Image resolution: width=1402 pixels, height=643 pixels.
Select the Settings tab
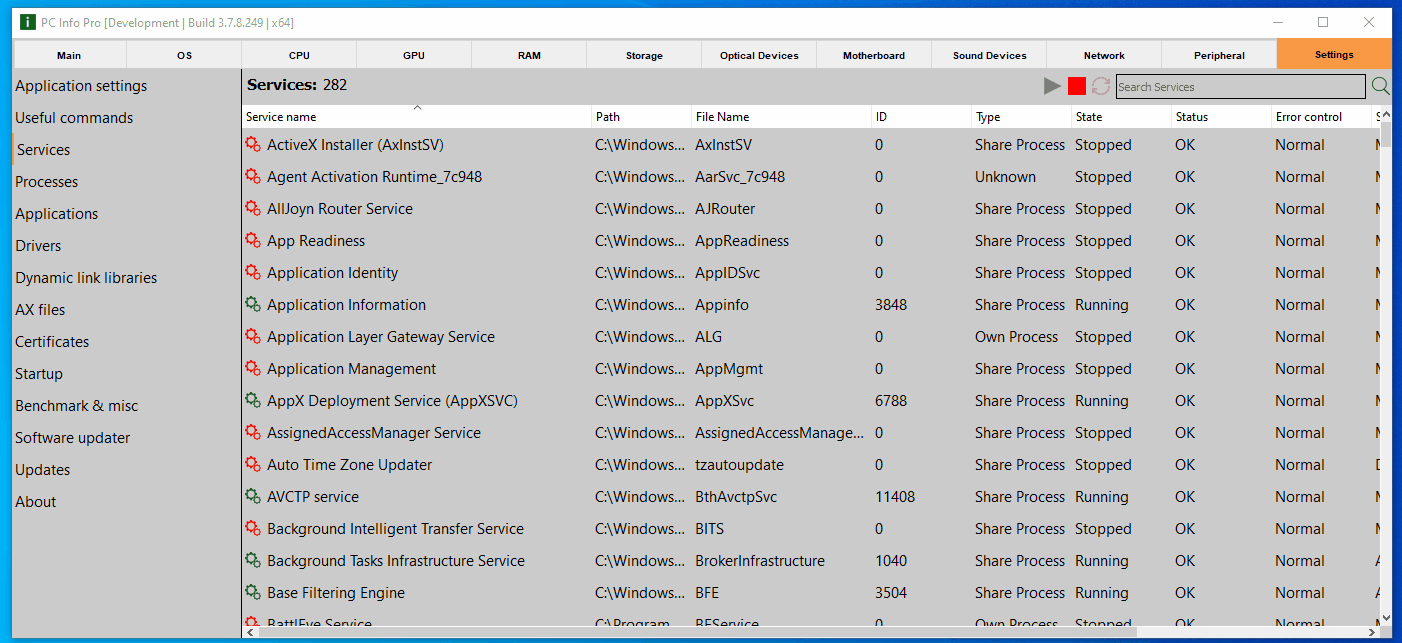coord(1334,54)
